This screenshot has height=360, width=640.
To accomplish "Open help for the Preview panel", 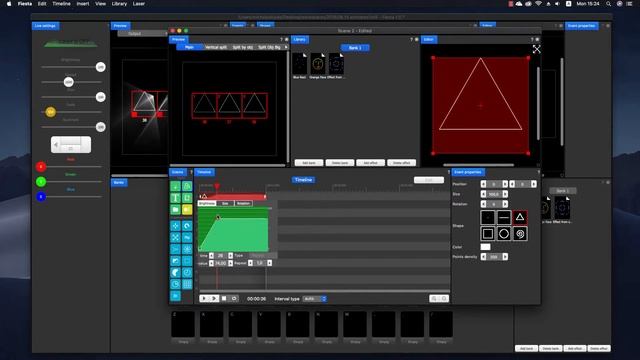I will coord(281,39).
